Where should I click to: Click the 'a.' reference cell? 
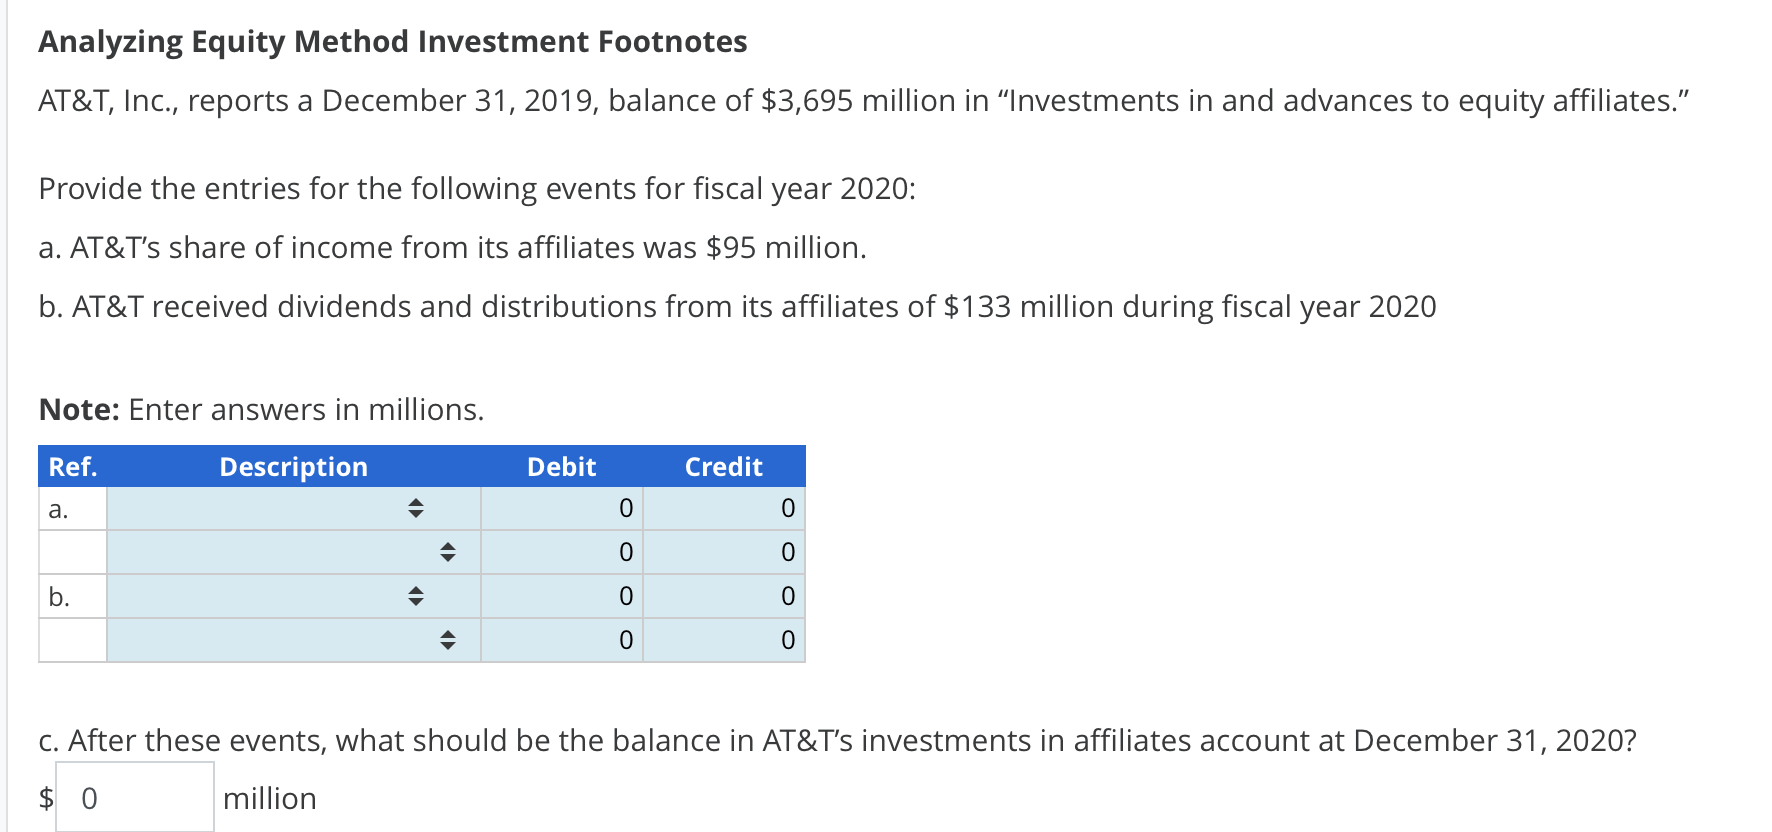coord(73,509)
